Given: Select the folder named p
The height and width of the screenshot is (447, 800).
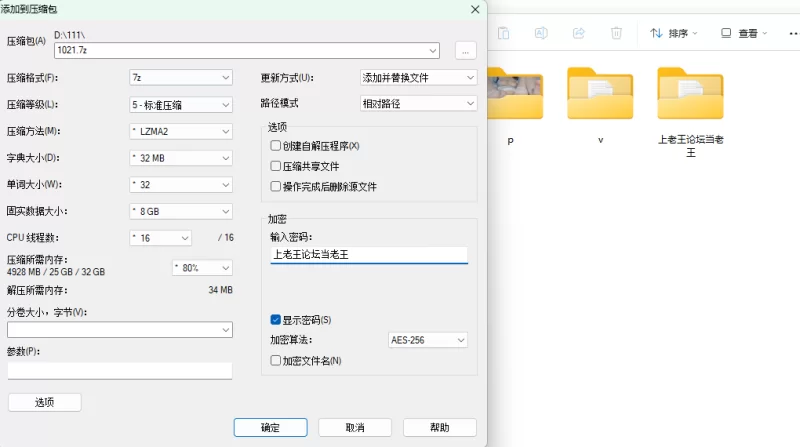Looking at the screenshot, I should point(510,100).
